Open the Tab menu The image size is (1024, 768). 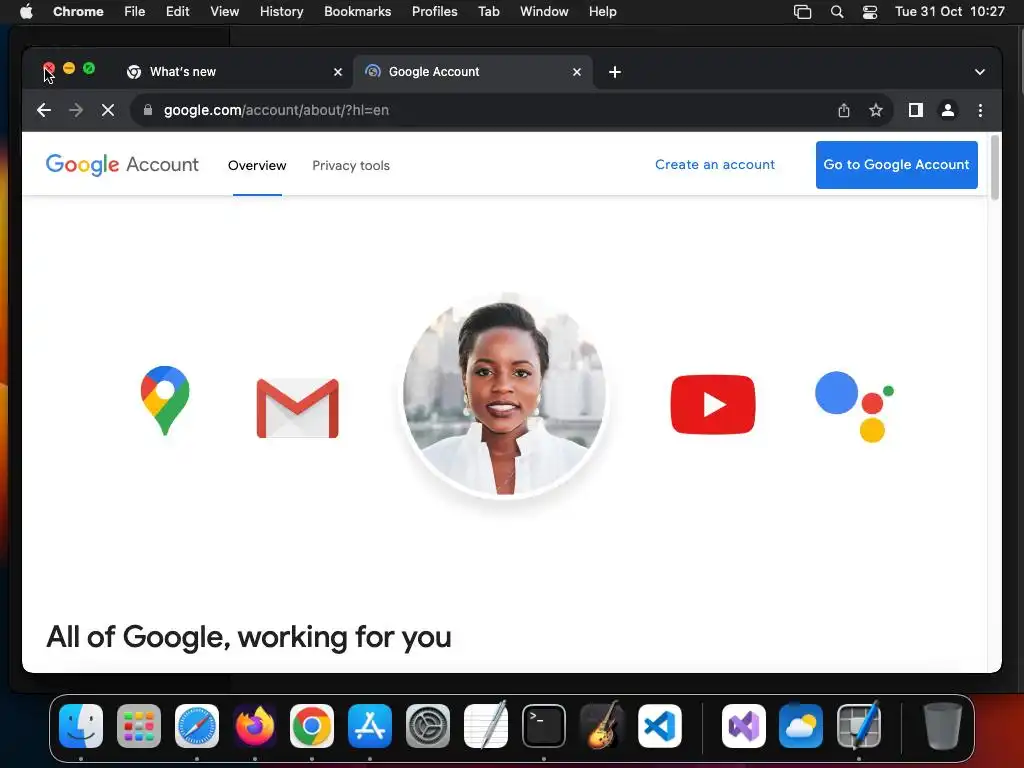click(x=488, y=11)
